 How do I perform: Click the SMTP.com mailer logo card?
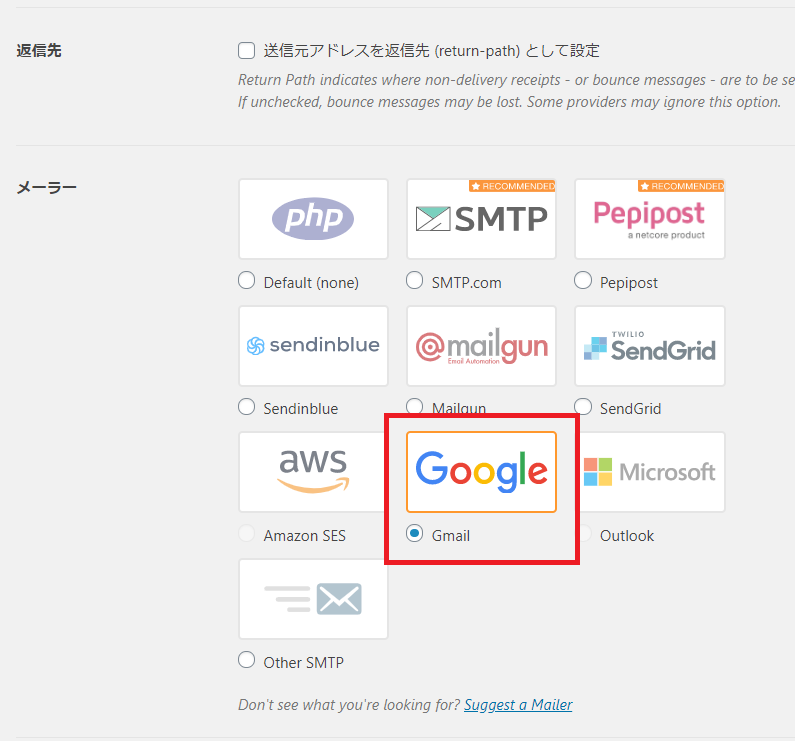click(481, 219)
